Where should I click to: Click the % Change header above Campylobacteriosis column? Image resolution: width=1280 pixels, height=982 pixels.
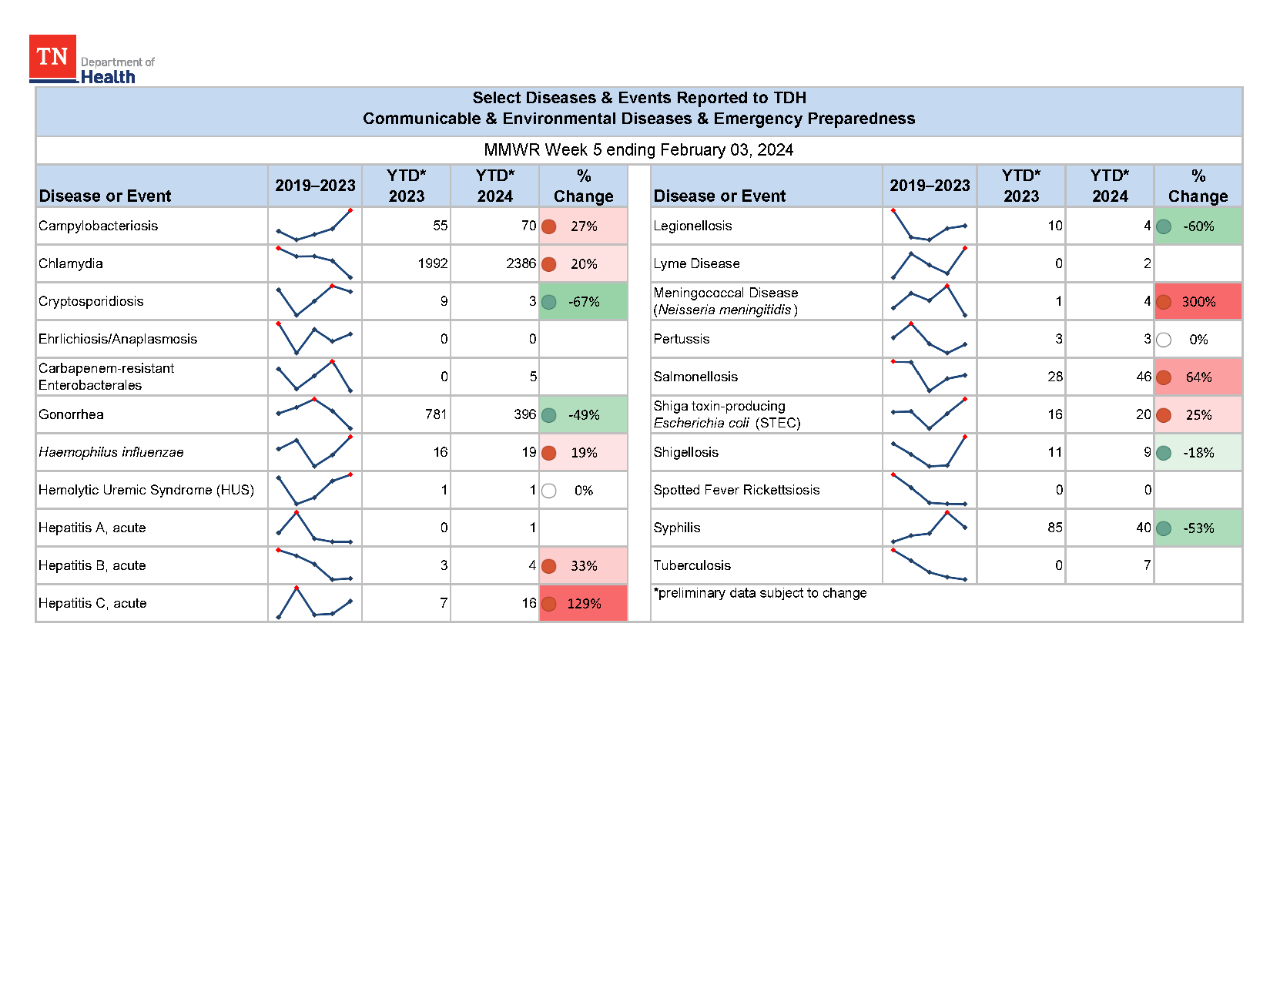pos(583,185)
